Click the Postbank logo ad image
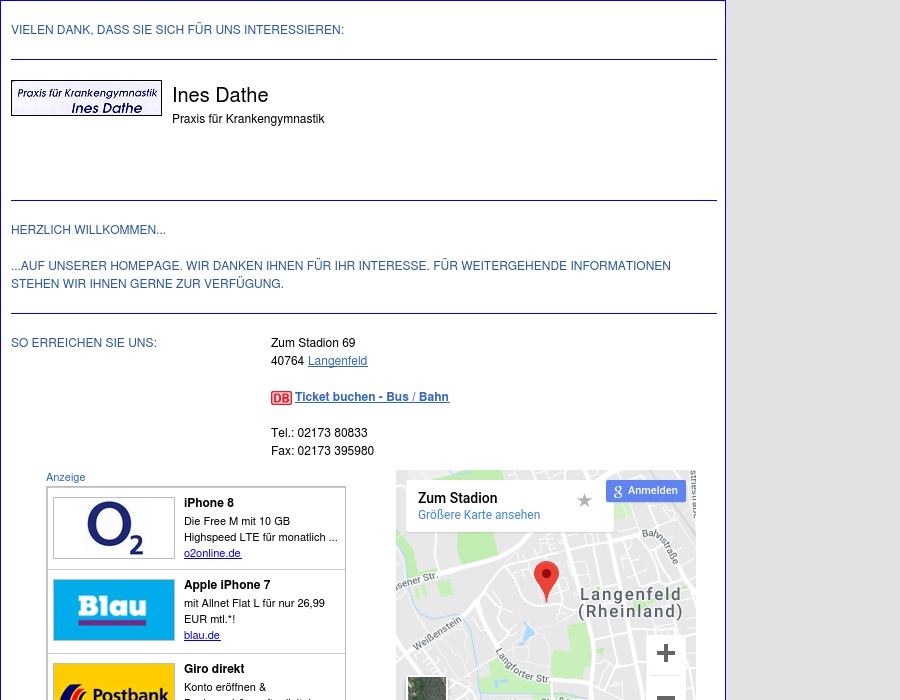This screenshot has height=700, width=900. tap(114, 684)
